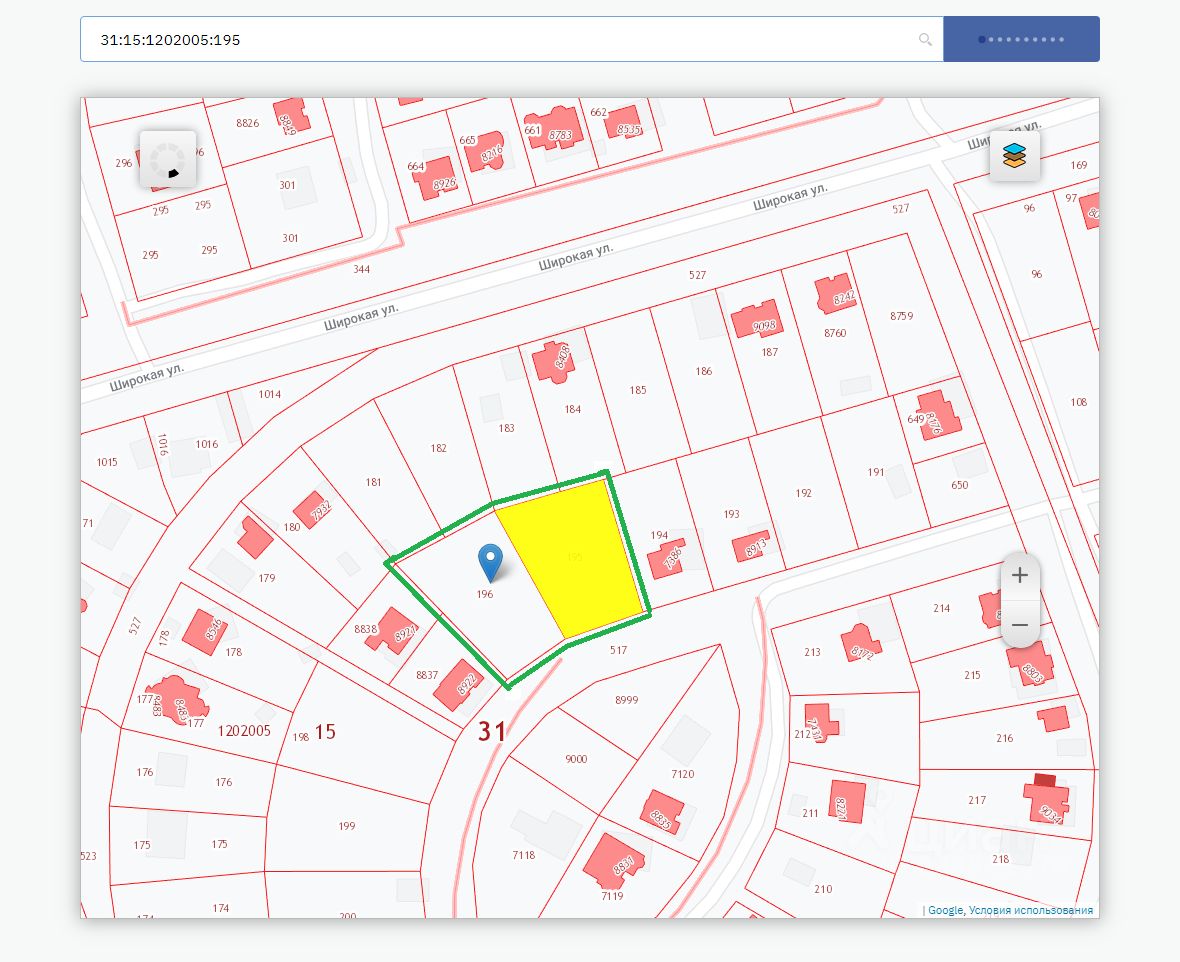1180x962 pixels.
Task: Click building 8913 footprint
Action: (x=752, y=546)
